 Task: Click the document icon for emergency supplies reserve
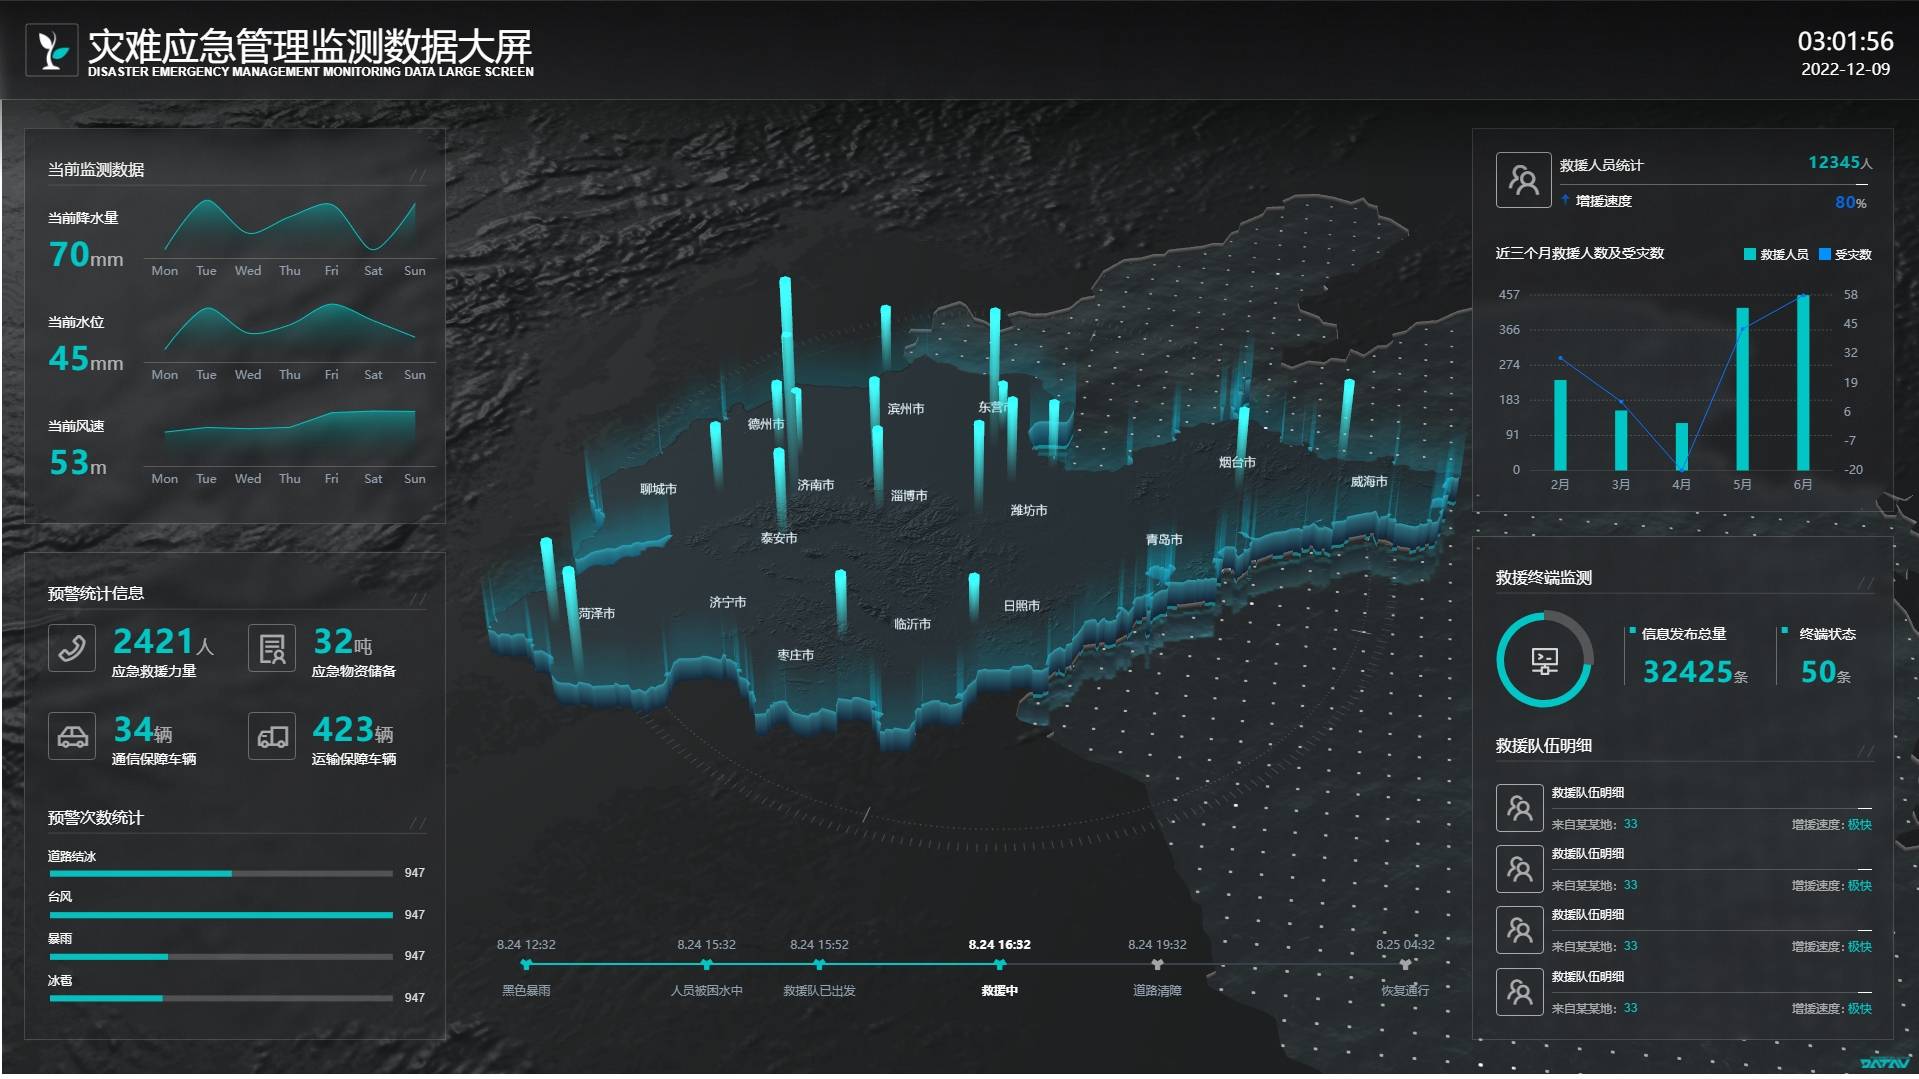coord(272,649)
